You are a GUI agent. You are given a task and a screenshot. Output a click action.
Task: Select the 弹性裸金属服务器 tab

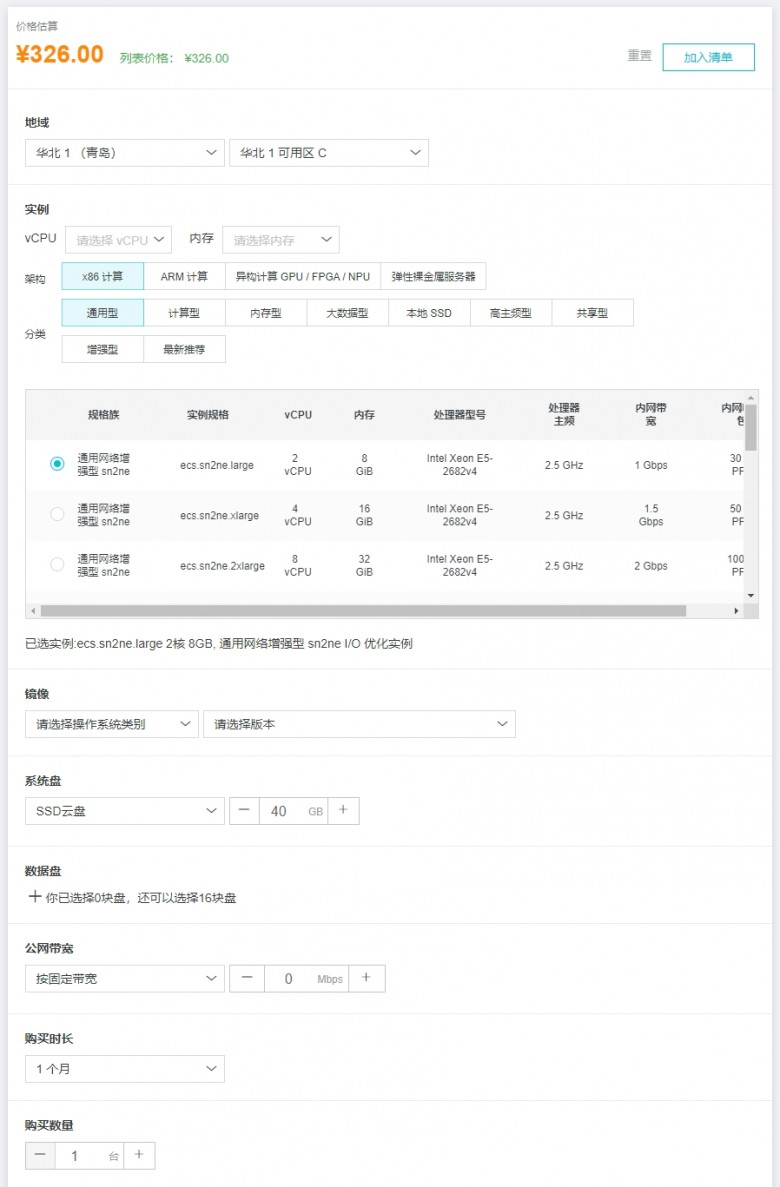click(x=433, y=276)
